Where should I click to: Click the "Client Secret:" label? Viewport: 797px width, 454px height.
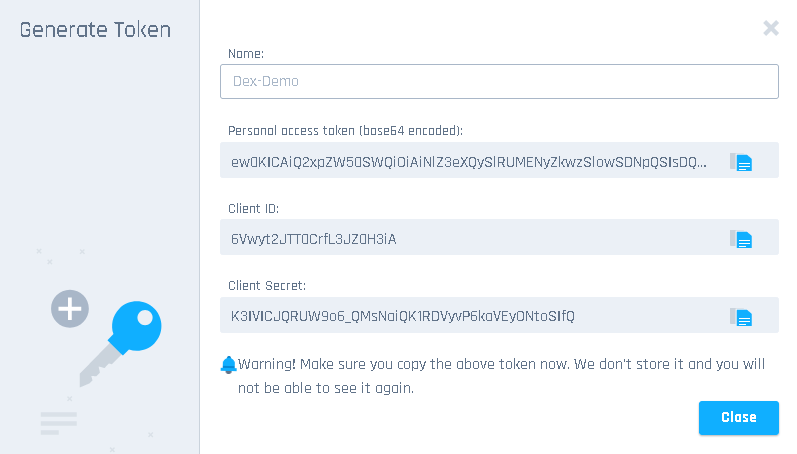pos(267,285)
